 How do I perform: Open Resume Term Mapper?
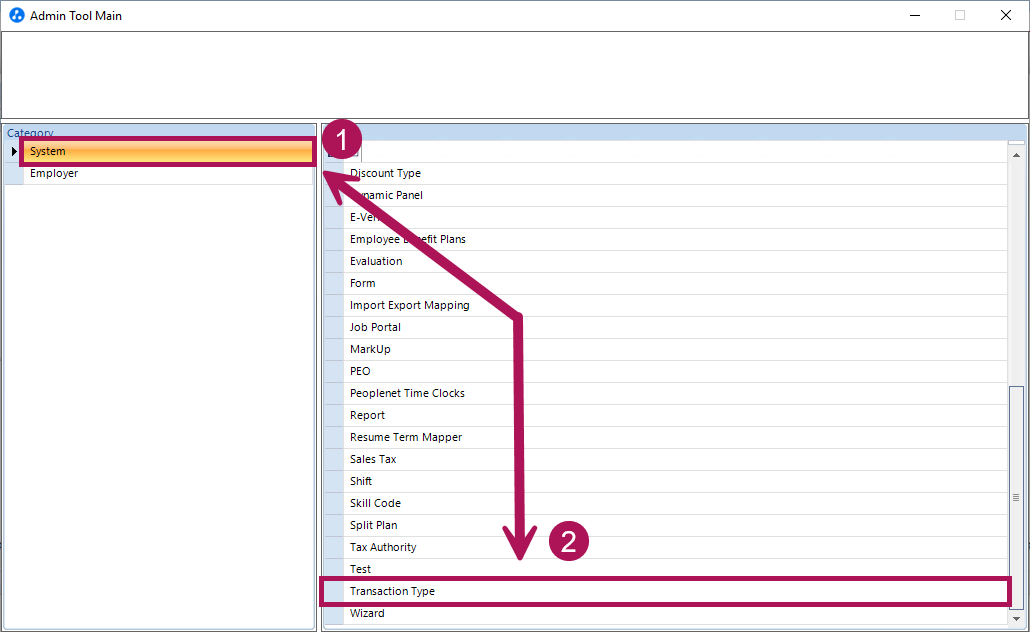point(675,438)
